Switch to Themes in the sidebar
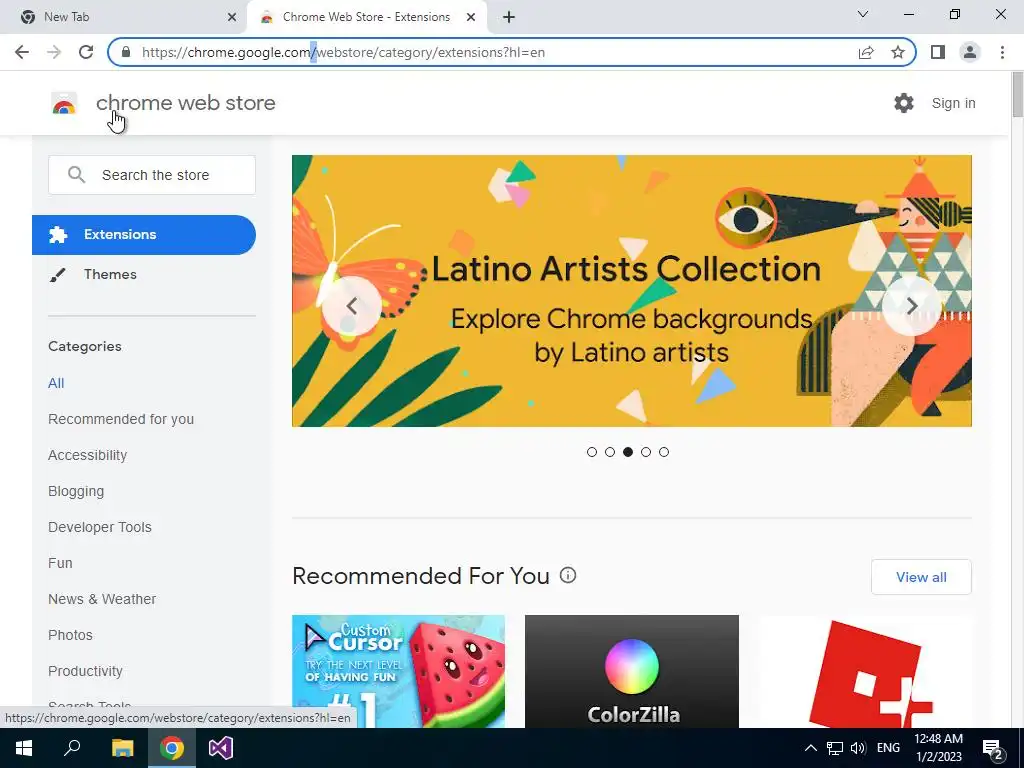Viewport: 1024px width, 768px height. pos(110,274)
